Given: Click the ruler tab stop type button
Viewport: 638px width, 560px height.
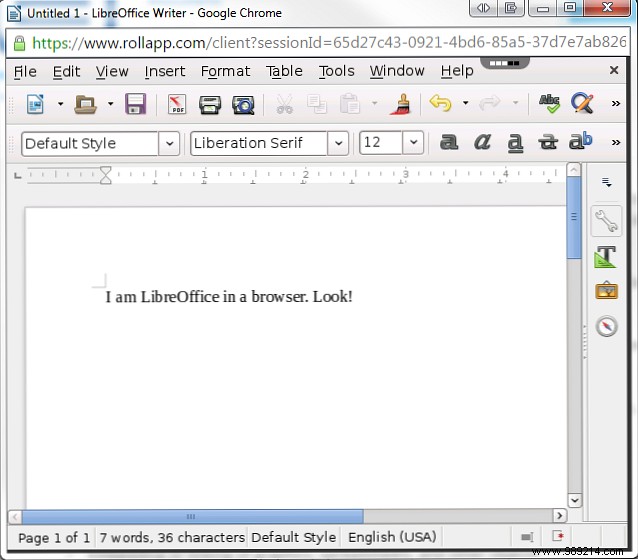Looking at the screenshot, I should 17,175.
